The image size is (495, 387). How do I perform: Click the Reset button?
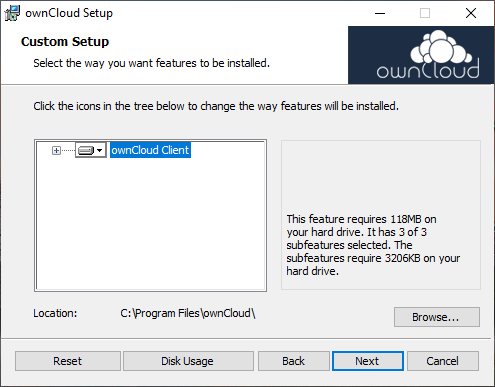68,361
